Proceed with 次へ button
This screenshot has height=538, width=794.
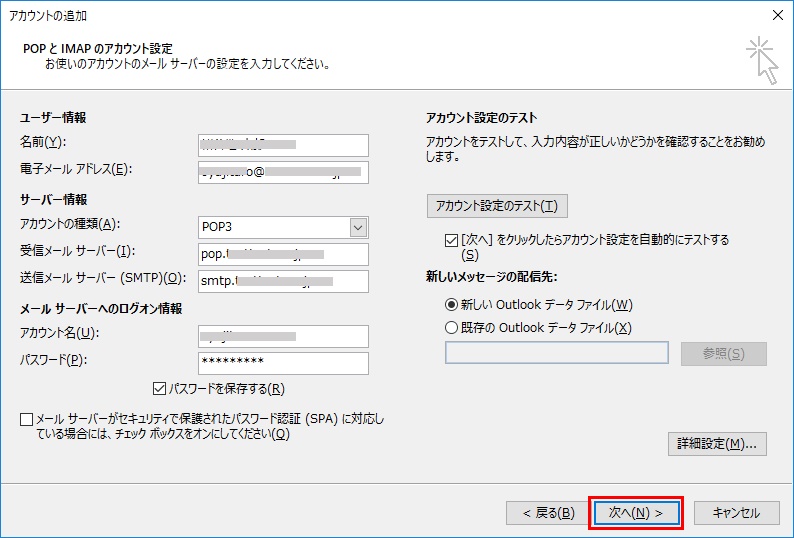tap(636, 513)
